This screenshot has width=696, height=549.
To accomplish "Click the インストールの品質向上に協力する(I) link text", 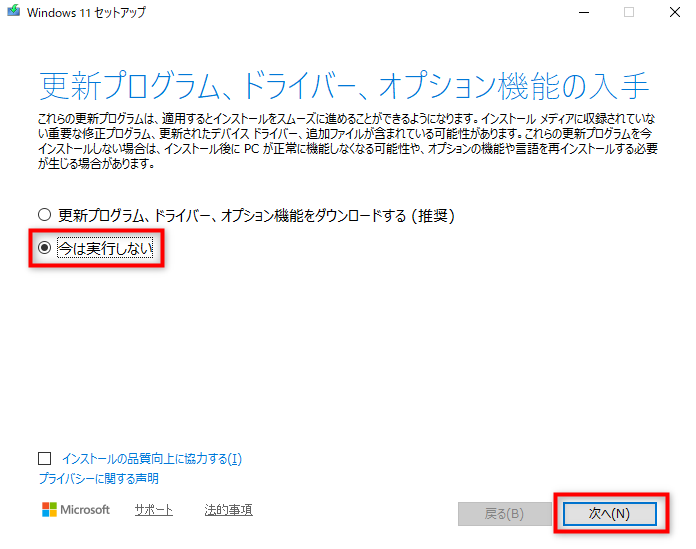I will 151,459.
